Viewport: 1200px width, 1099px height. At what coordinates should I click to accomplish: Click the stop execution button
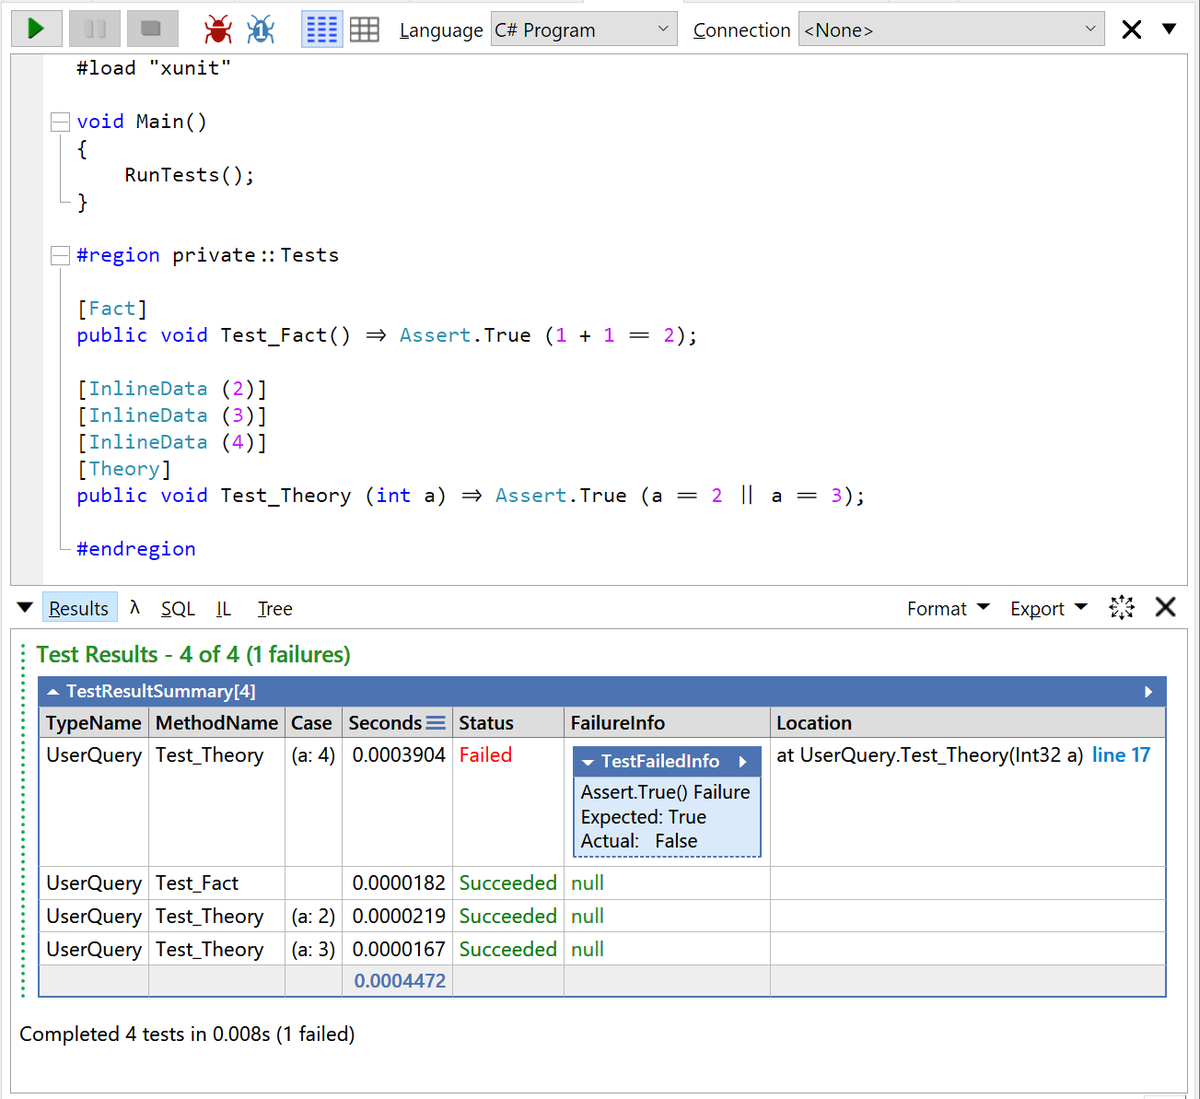(x=152, y=29)
